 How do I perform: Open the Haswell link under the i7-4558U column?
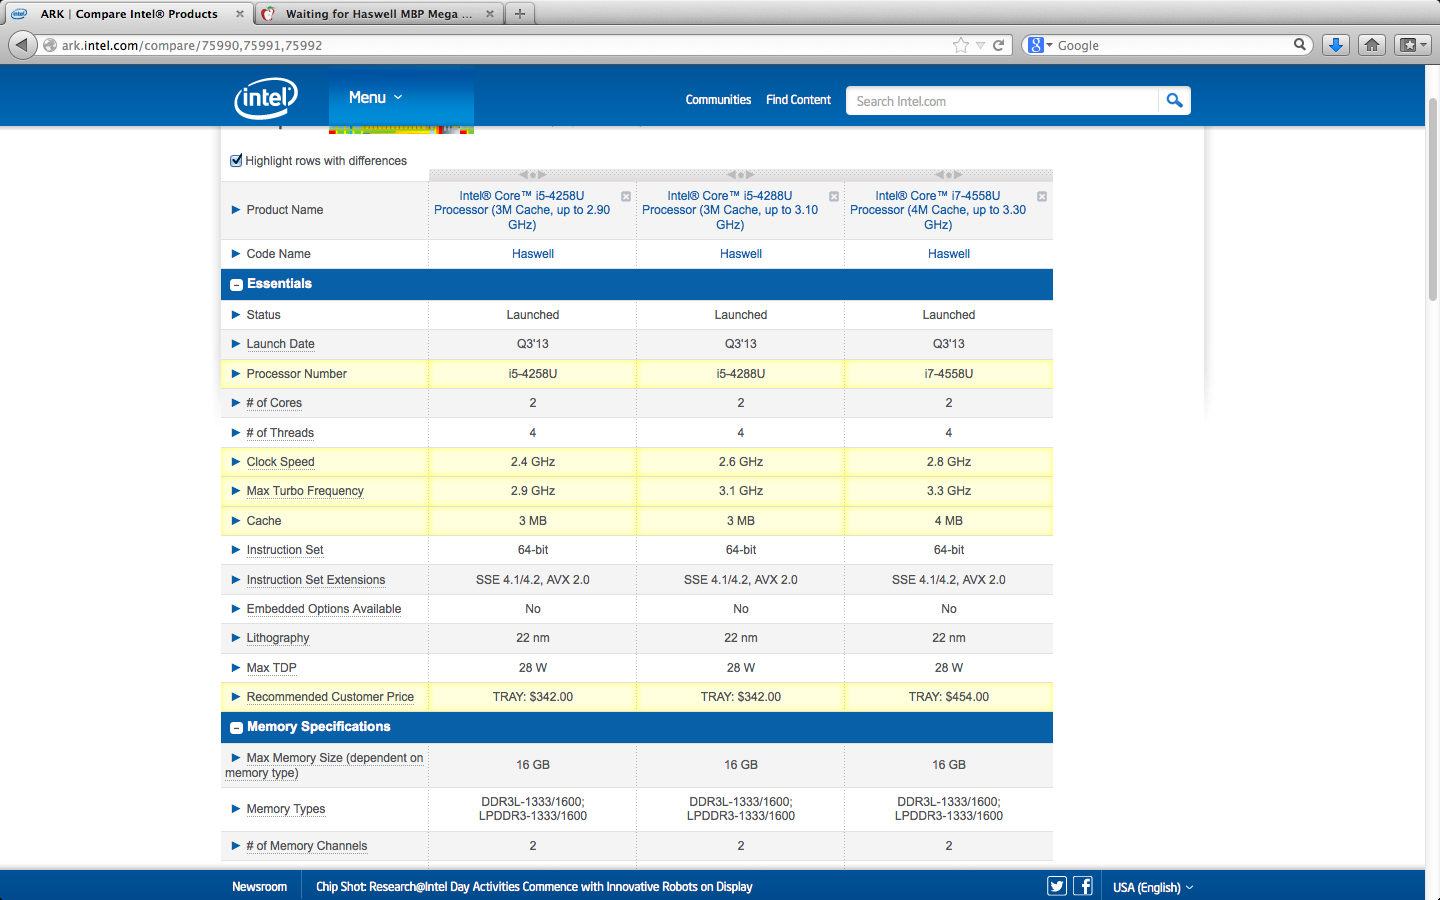(949, 254)
